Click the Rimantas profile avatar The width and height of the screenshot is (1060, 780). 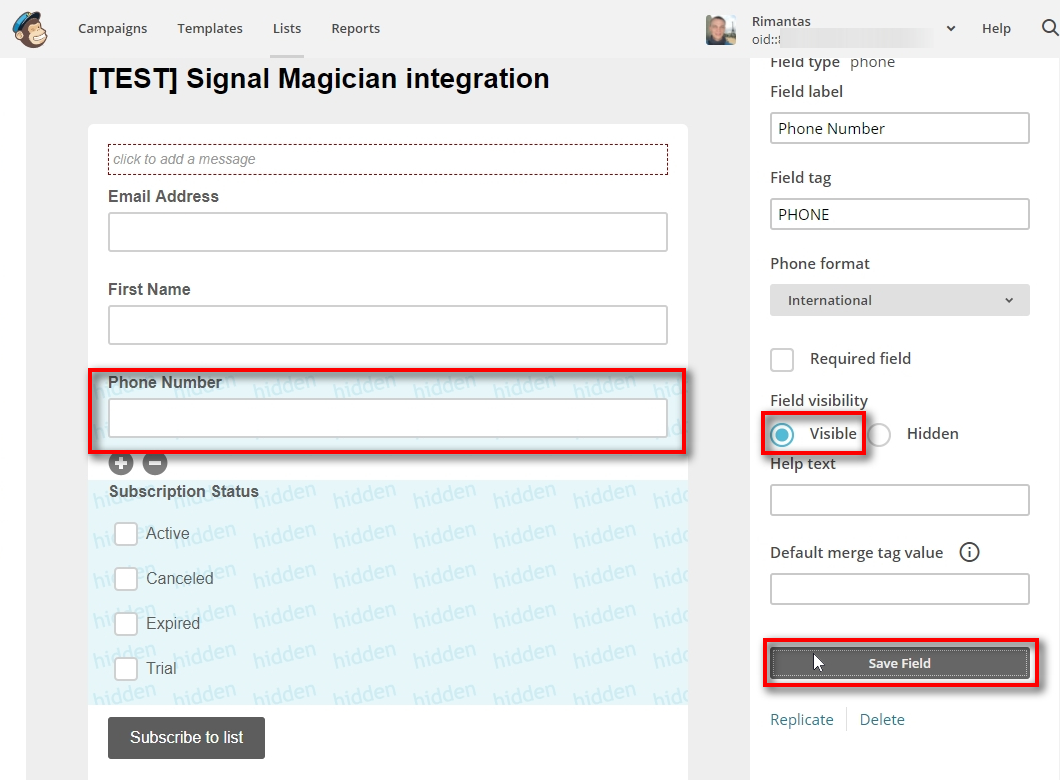[x=721, y=29]
